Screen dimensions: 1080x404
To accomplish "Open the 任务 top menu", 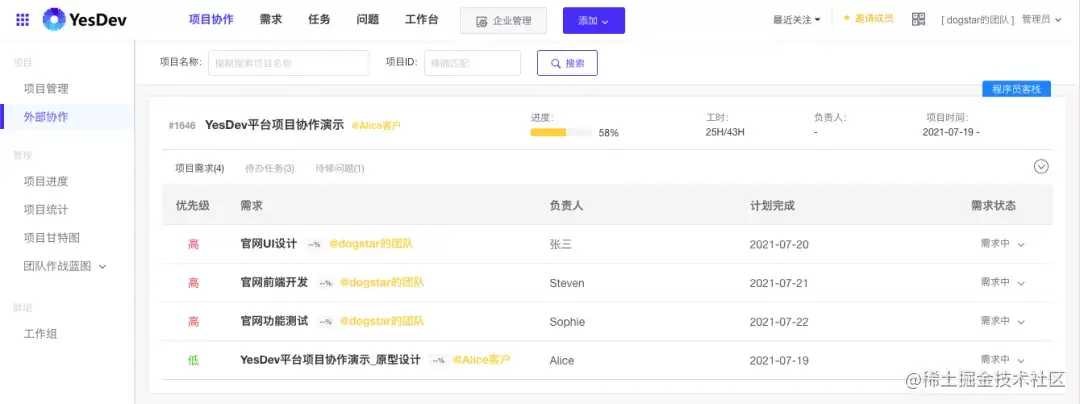I will point(319,19).
